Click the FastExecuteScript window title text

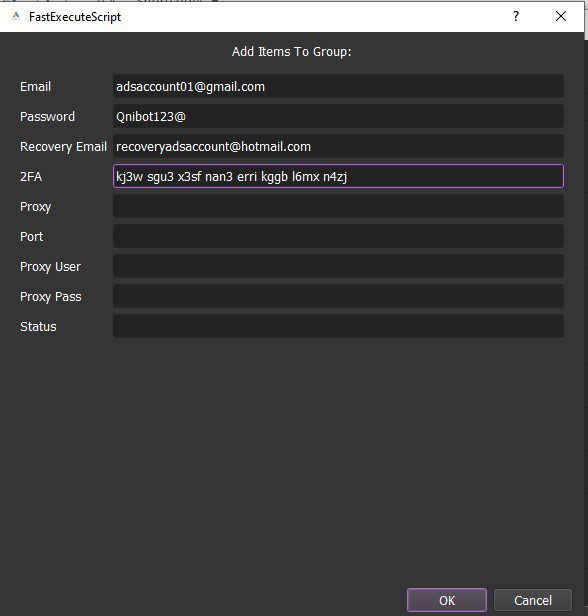point(75,17)
